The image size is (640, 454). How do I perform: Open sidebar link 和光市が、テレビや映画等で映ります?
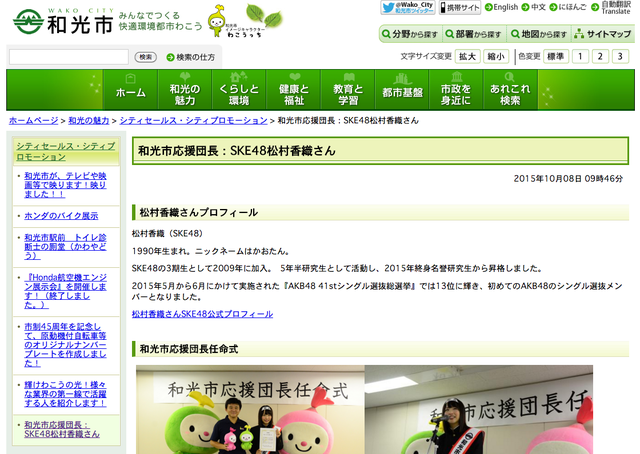[65, 185]
